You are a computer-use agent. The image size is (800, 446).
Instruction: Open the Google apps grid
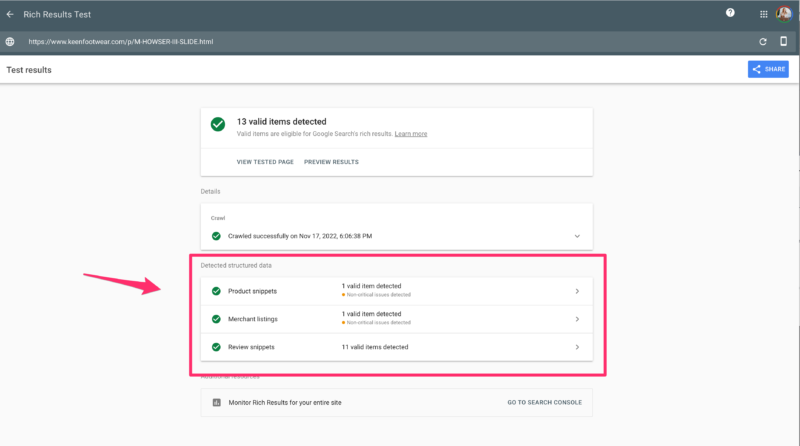(763, 14)
